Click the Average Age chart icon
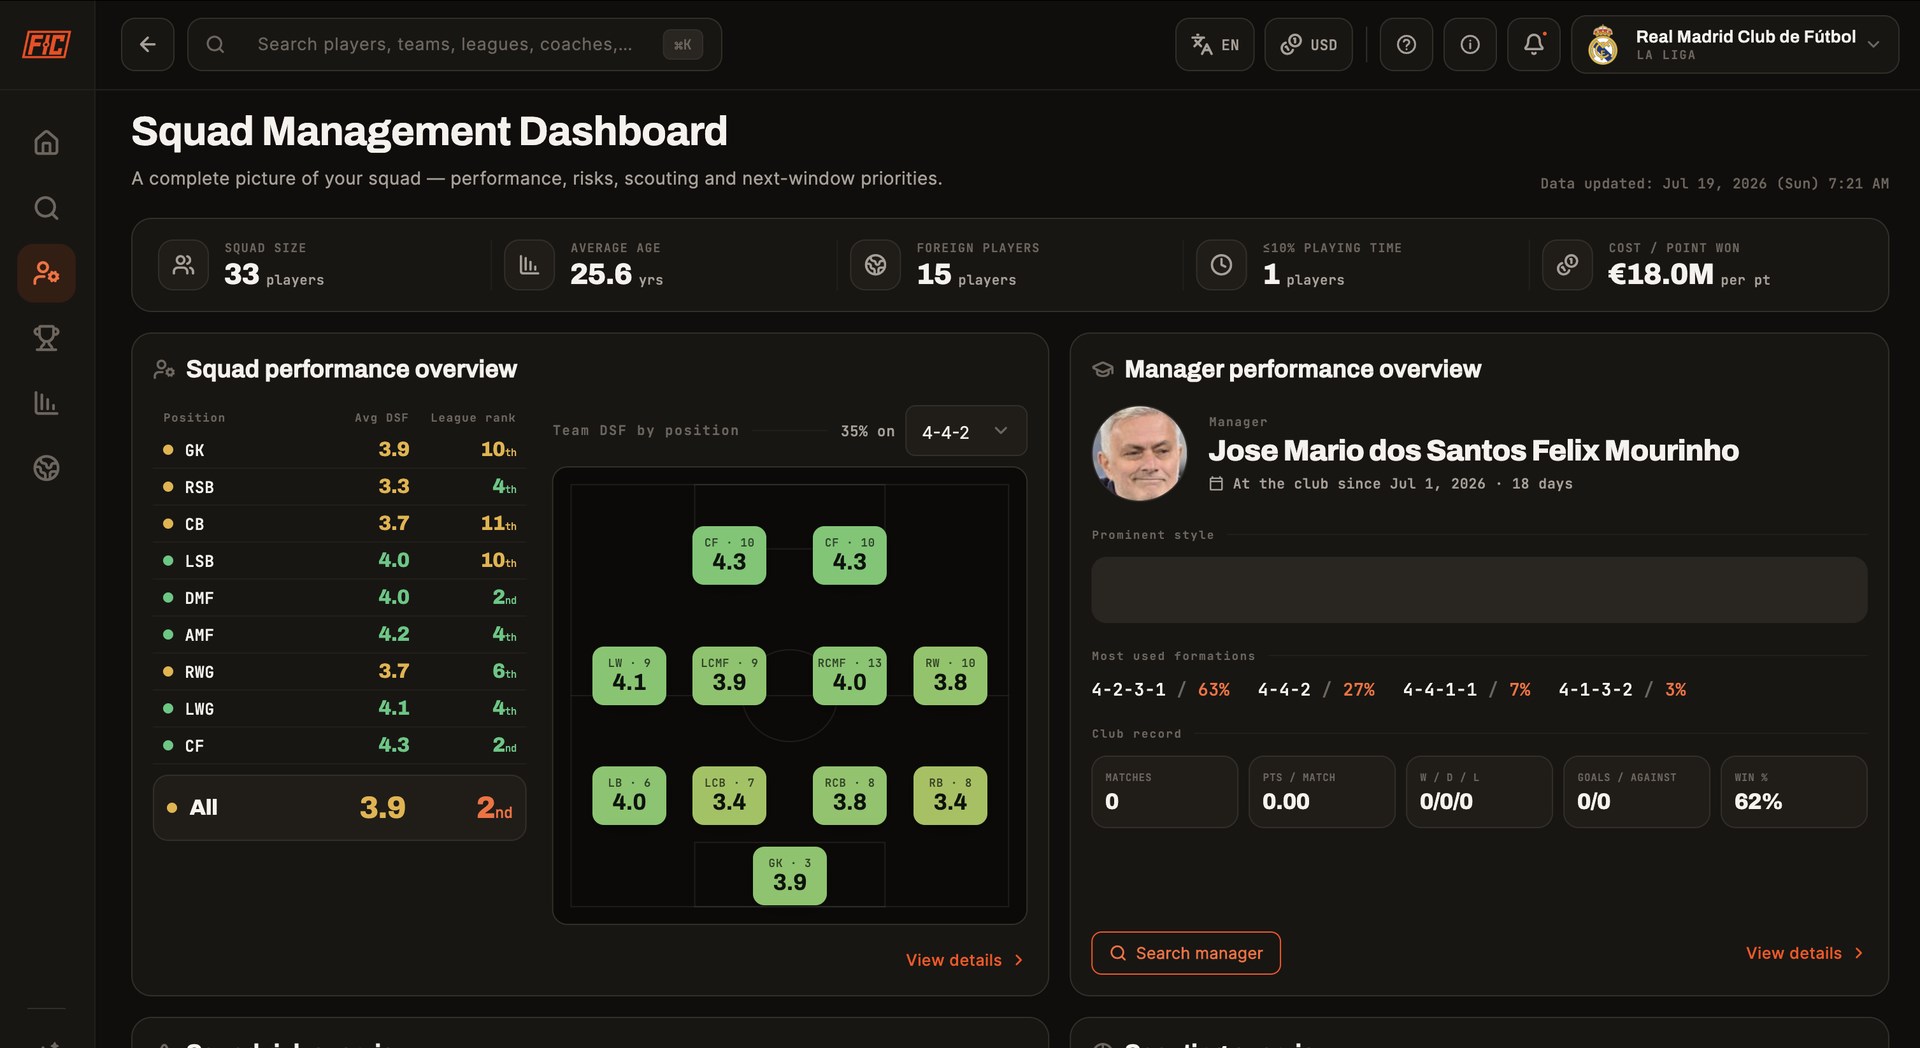 pyautogui.click(x=529, y=265)
